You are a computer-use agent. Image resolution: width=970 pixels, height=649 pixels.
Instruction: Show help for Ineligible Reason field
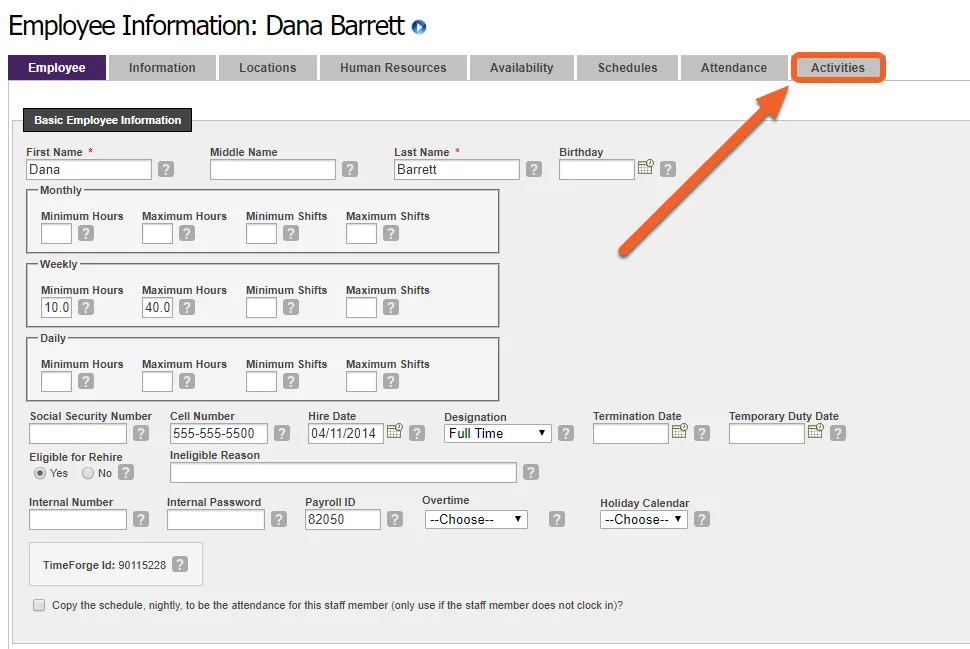coord(531,472)
